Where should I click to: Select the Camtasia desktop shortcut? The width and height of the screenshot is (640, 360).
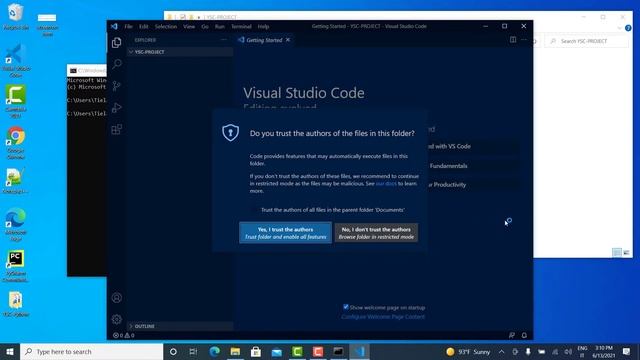pos(16,101)
